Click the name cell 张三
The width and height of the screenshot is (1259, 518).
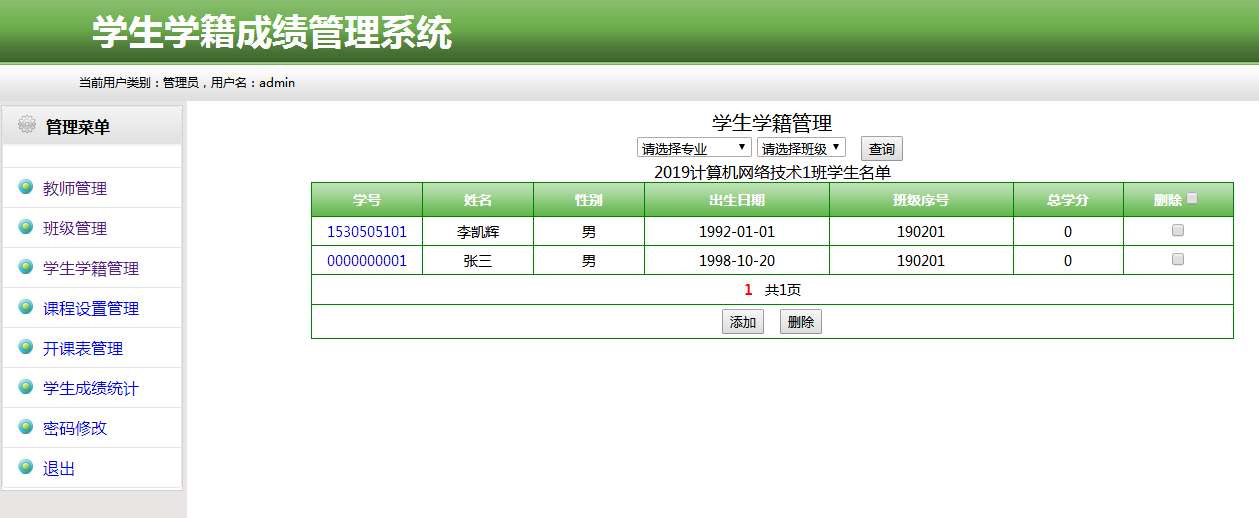pos(478,261)
